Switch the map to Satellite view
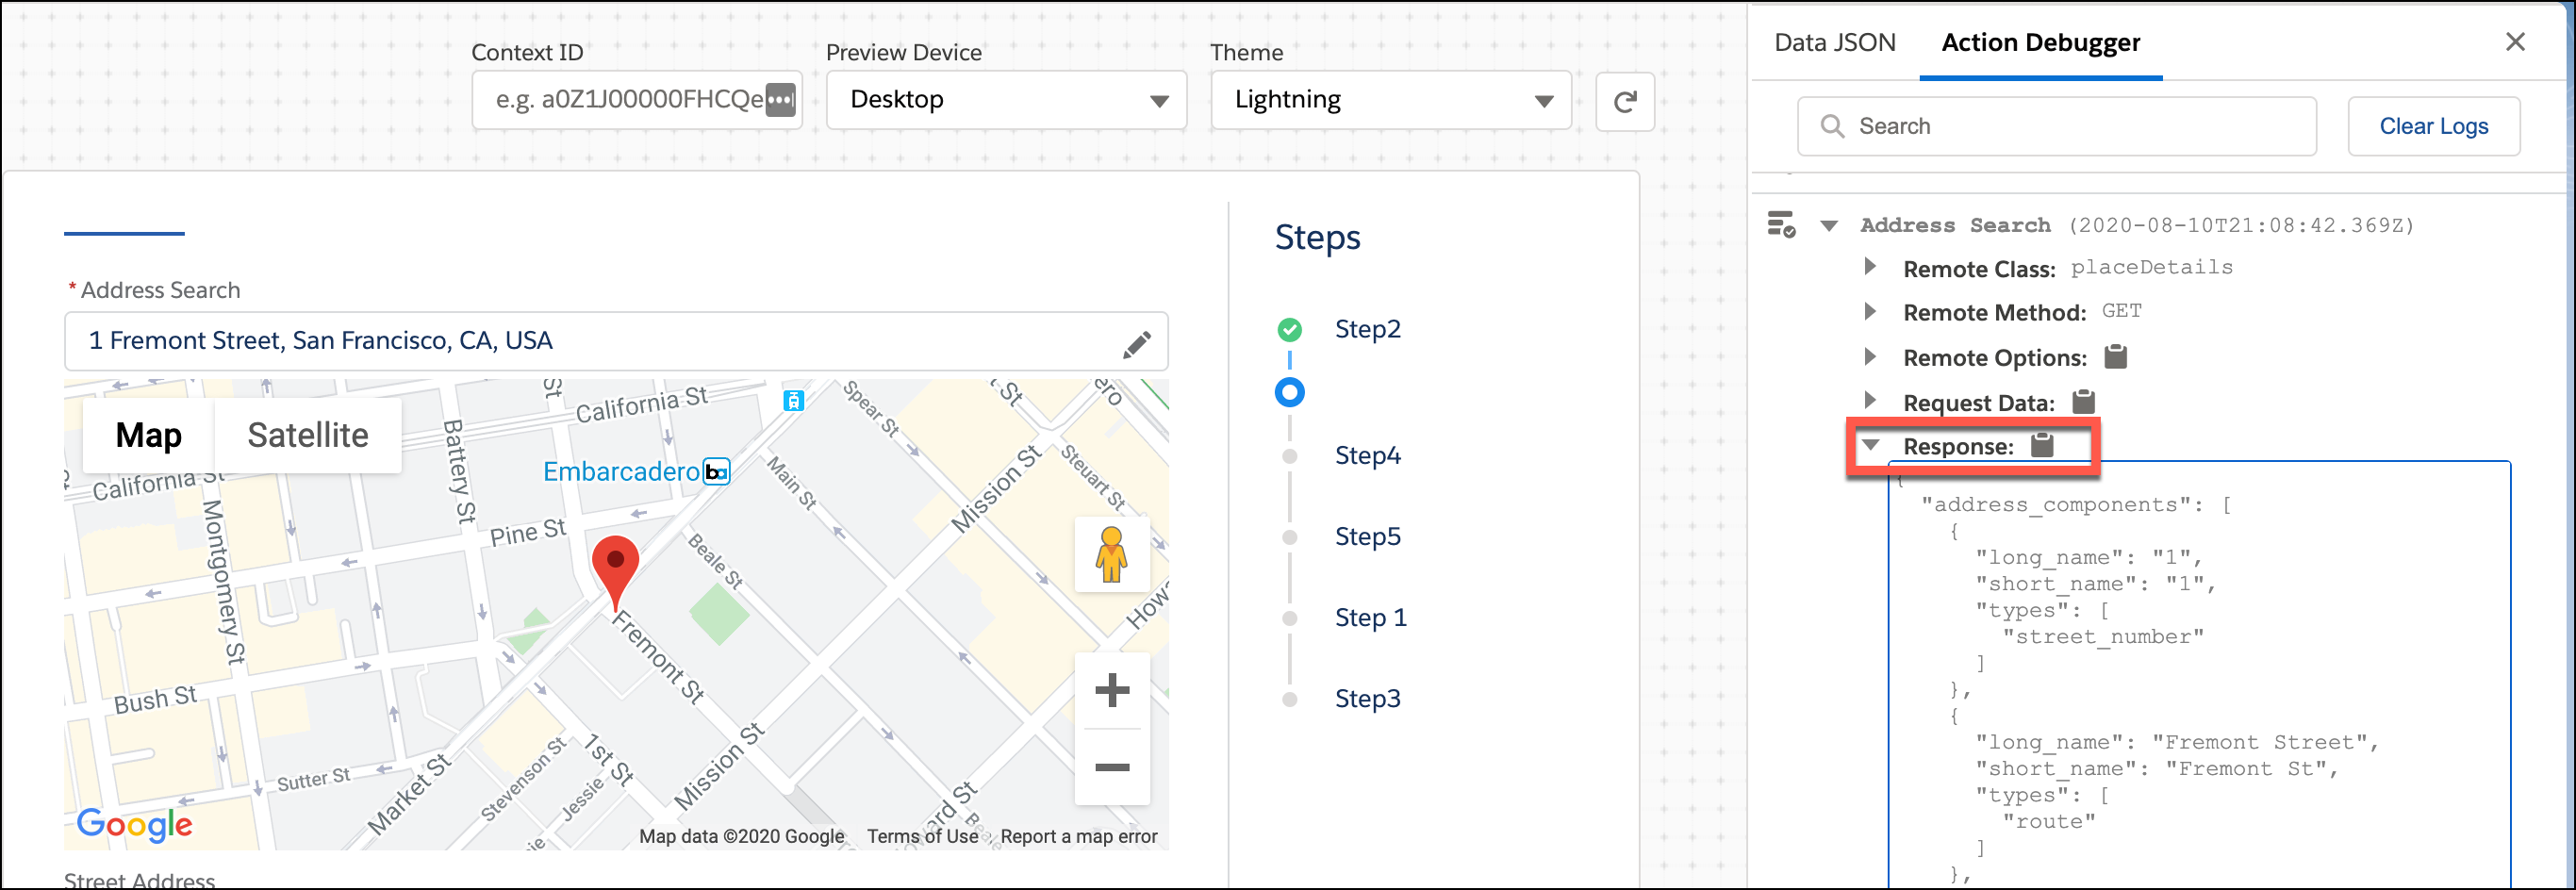This screenshot has height=890, width=2576. click(x=307, y=434)
